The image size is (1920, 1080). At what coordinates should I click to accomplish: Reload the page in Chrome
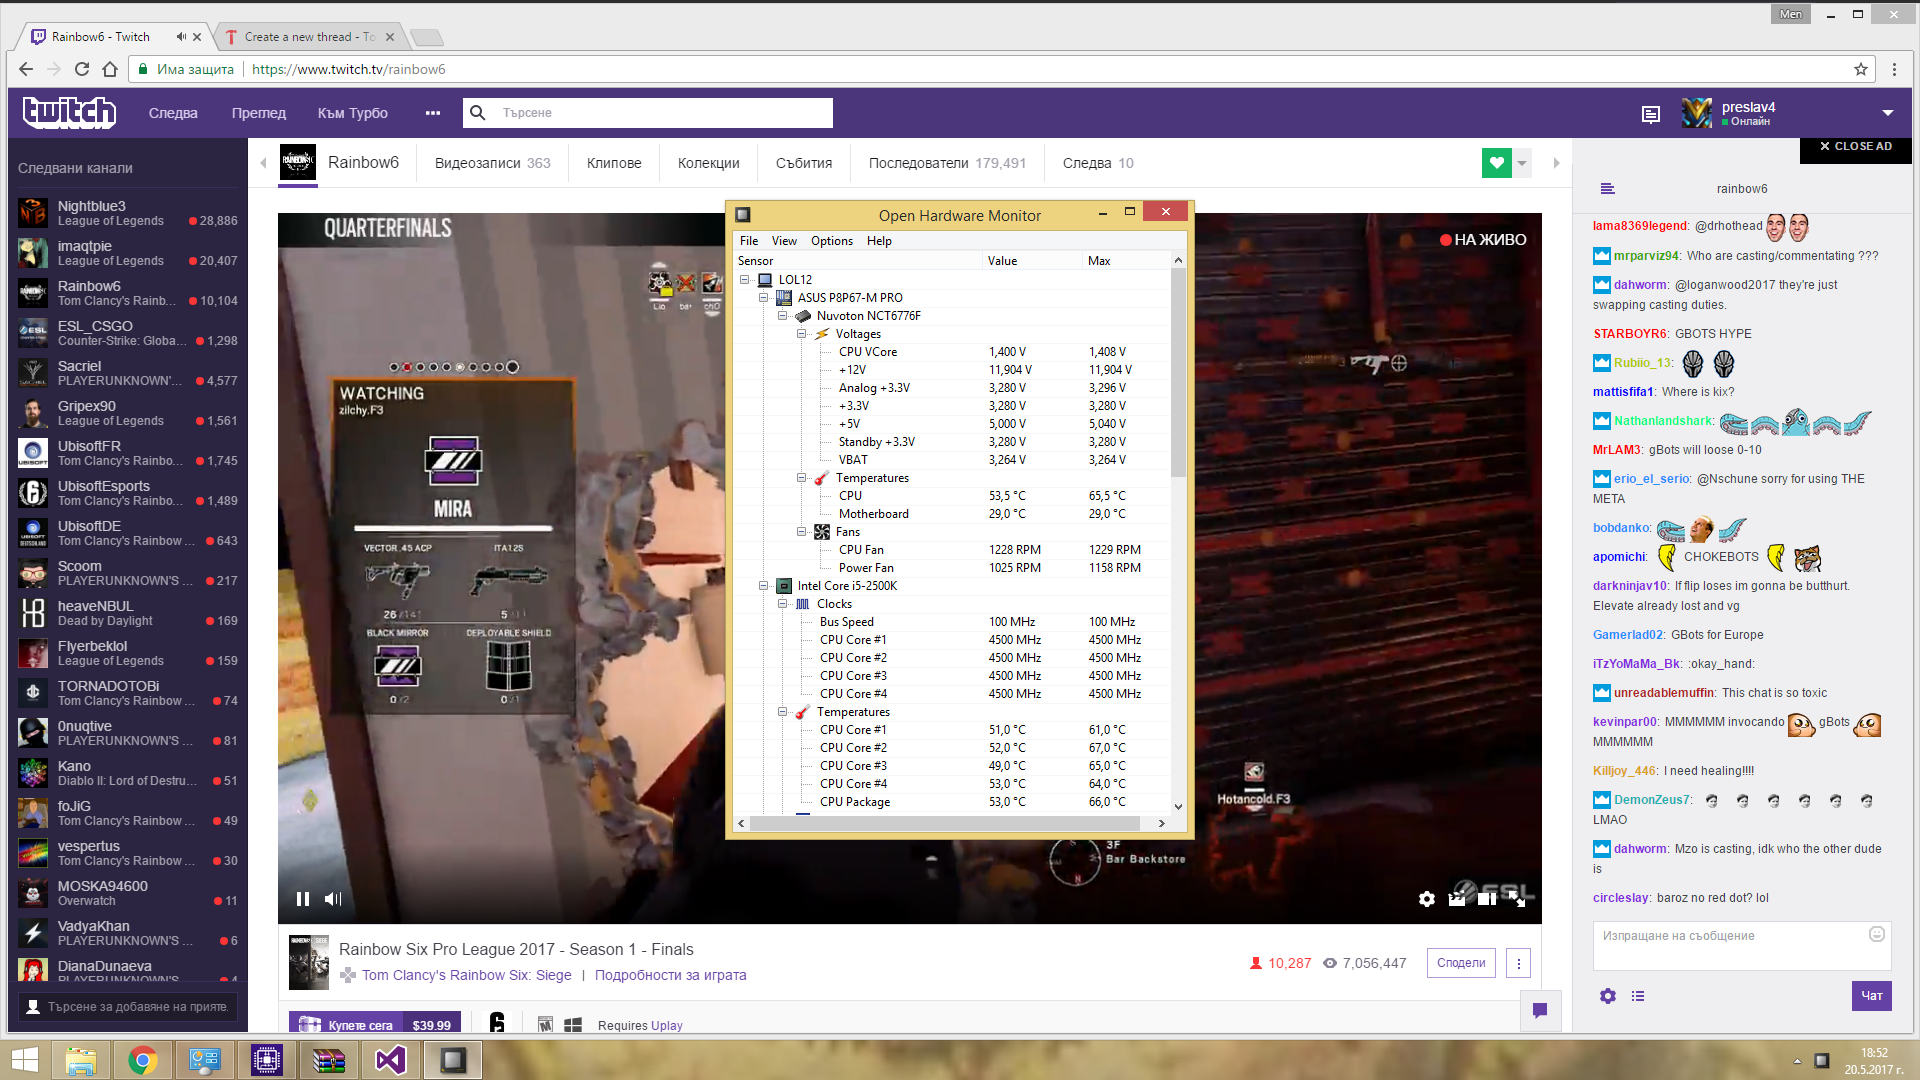tap(82, 69)
